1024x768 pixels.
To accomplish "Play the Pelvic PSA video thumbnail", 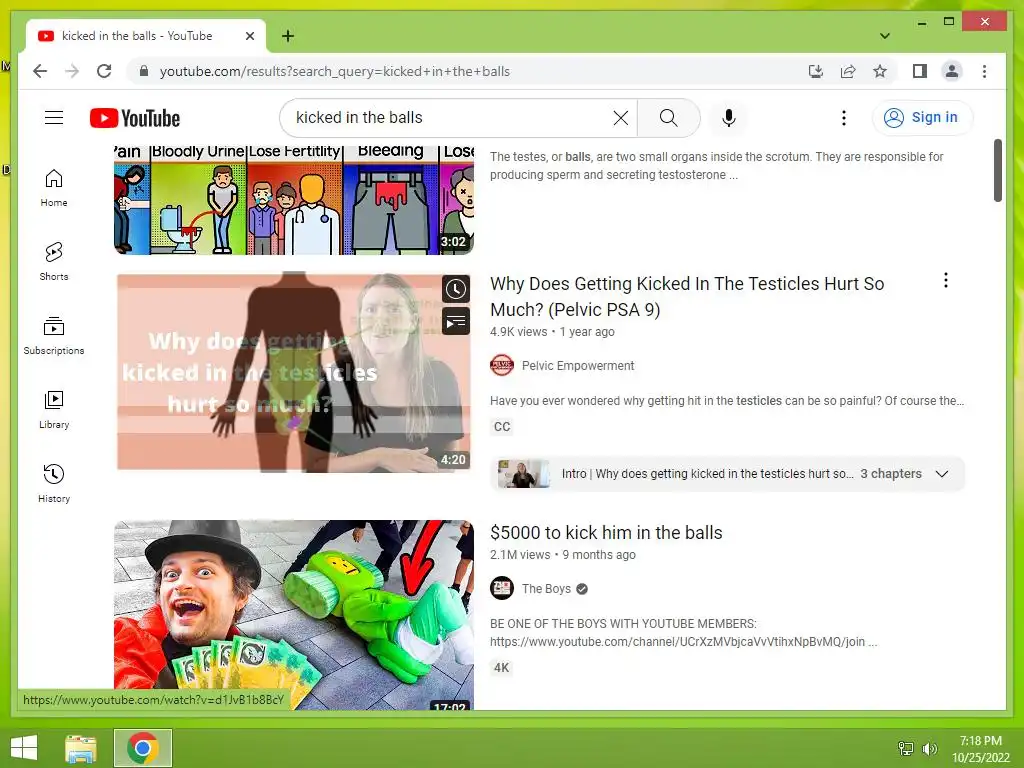I will coord(294,372).
